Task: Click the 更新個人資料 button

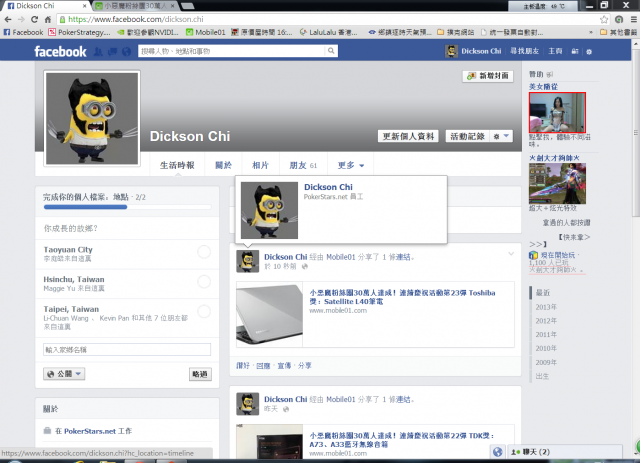Action: pos(408,136)
